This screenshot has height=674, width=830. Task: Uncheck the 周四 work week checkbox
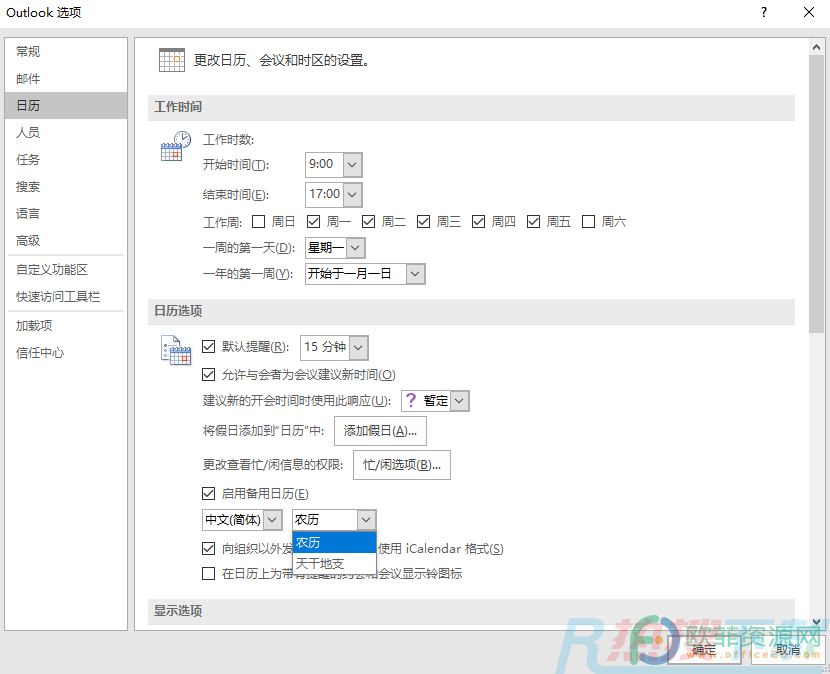tap(479, 221)
